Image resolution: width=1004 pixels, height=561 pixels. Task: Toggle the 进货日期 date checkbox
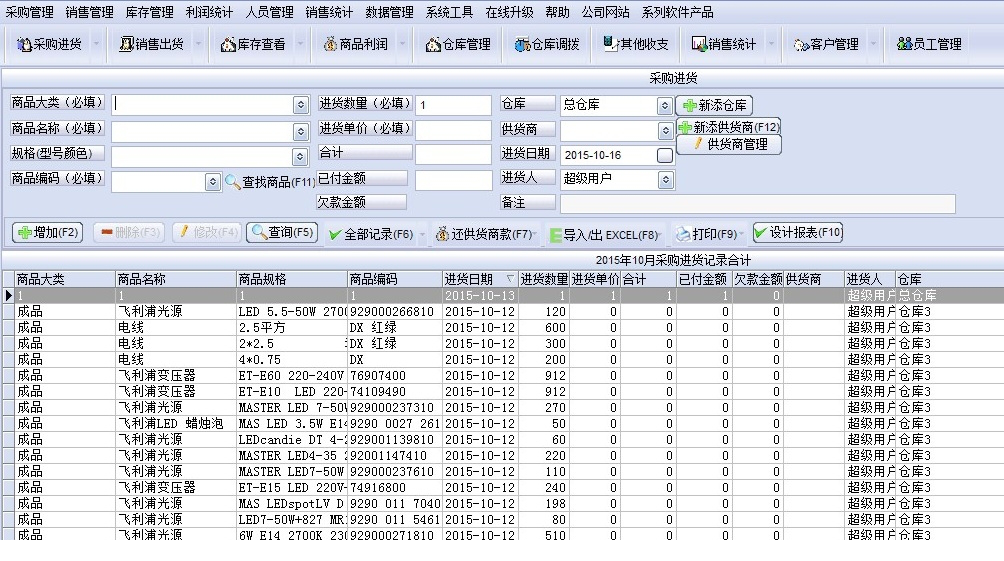665,155
